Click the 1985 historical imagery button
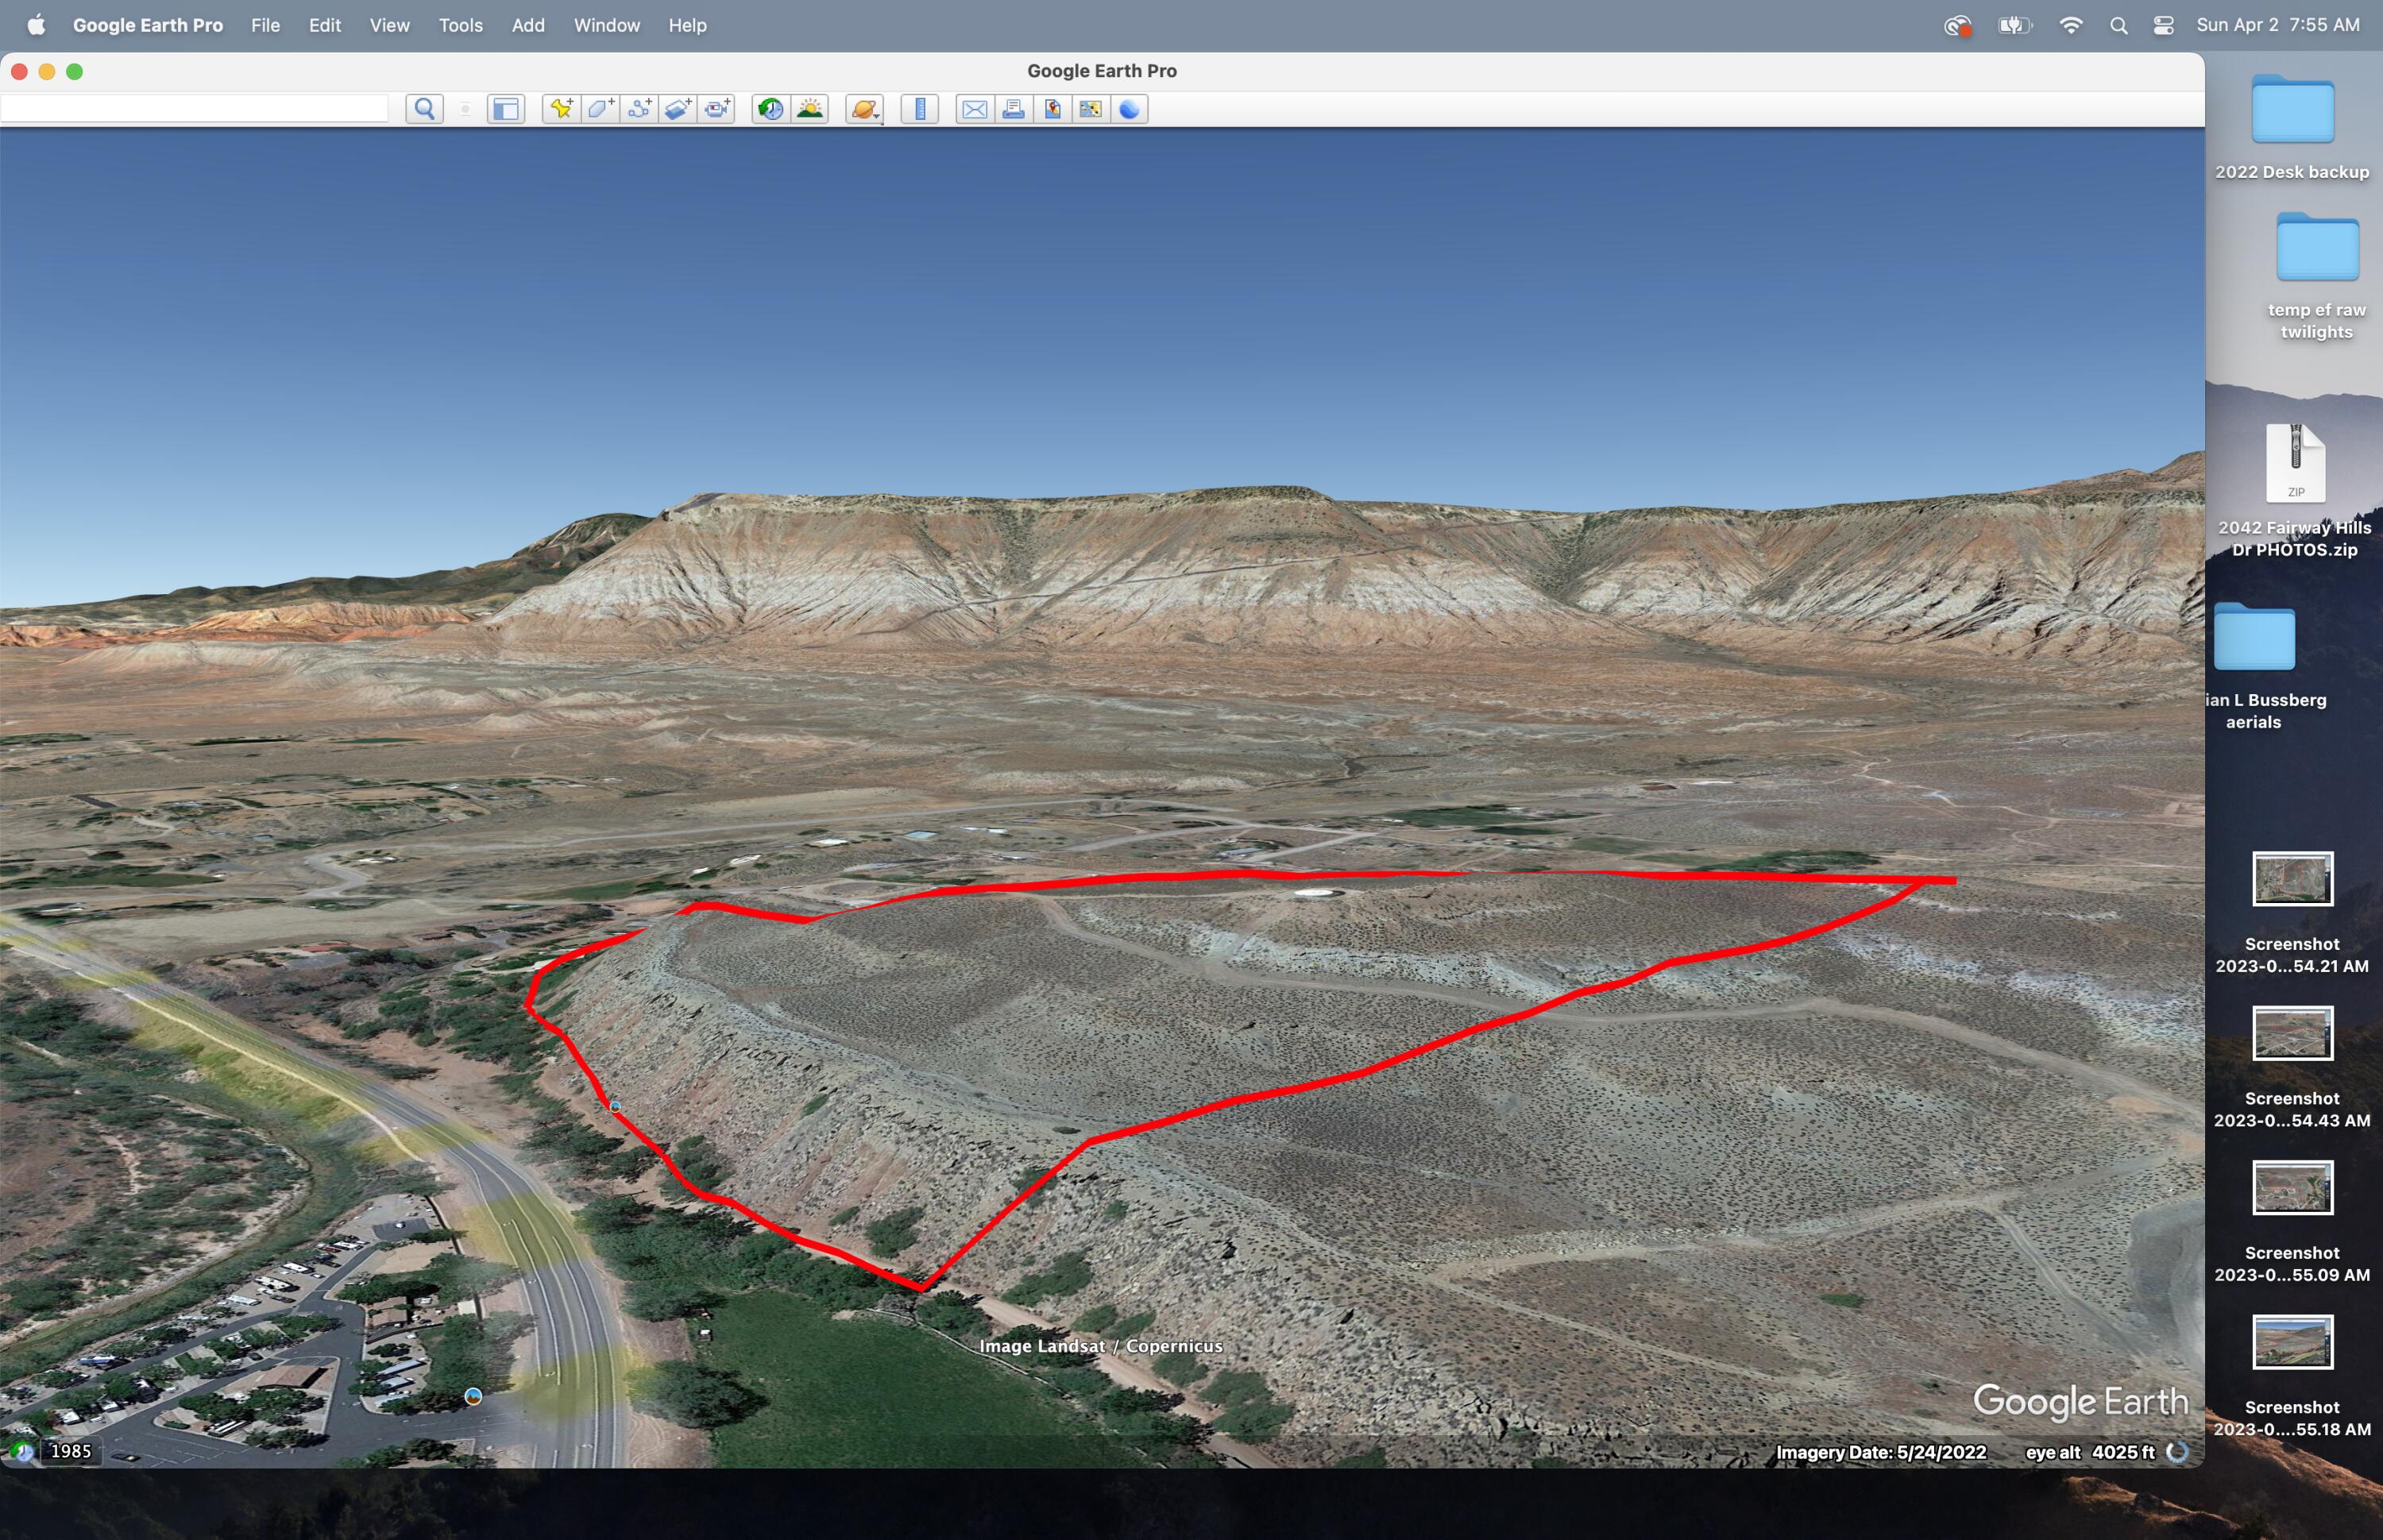 (x=70, y=1451)
